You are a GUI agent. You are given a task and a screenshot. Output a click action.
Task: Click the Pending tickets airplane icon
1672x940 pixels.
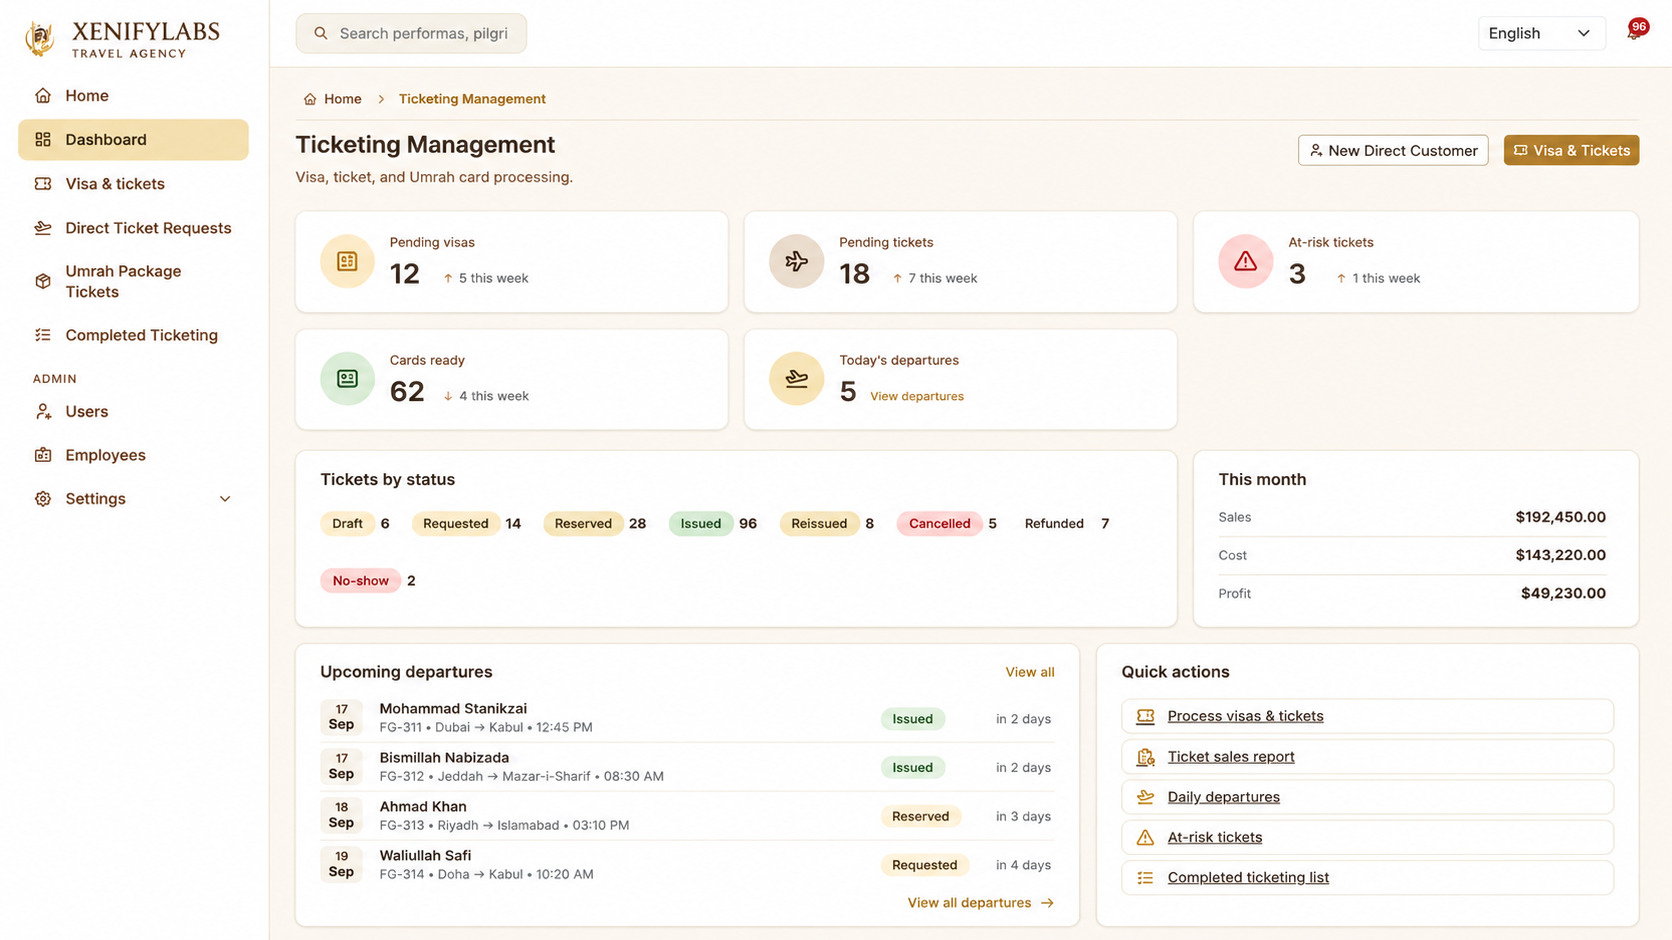point(796,261)
